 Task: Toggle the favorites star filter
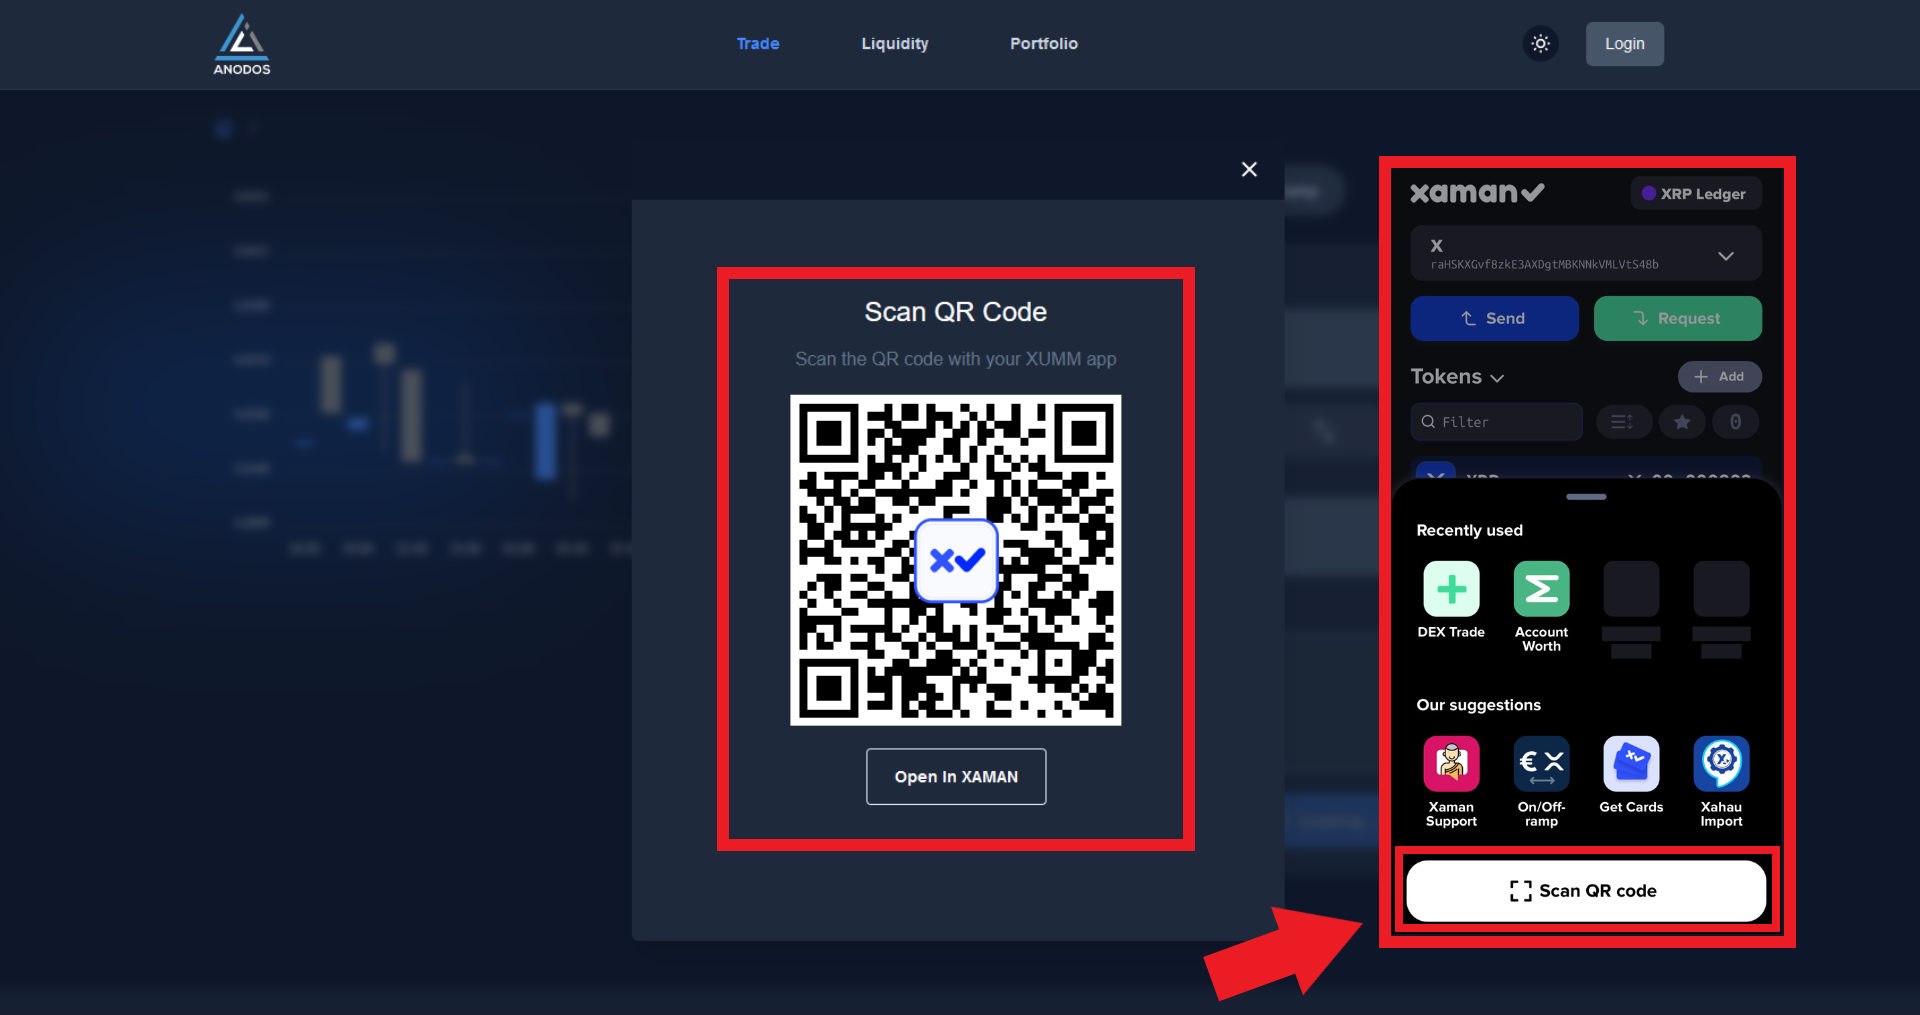pos(1682,422)
